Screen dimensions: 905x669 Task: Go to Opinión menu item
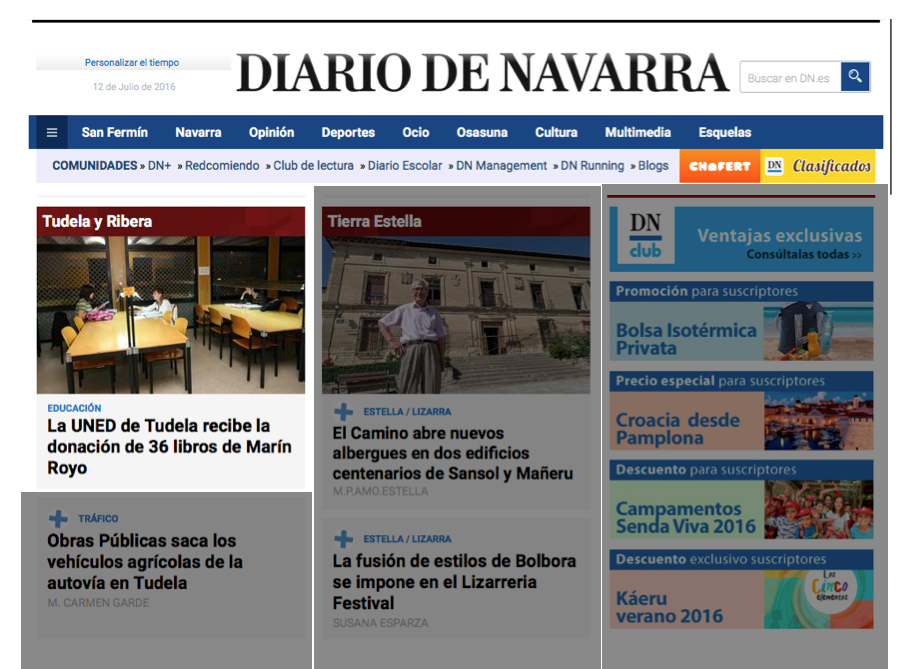pos(271,132)
